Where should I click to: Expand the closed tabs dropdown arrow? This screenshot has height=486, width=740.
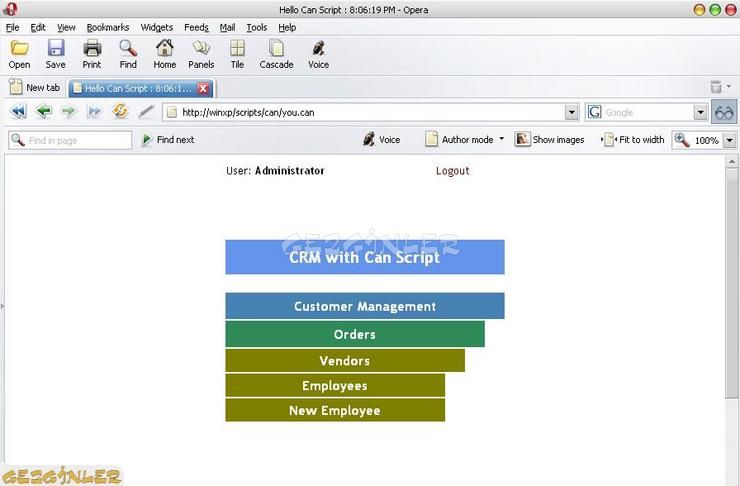pyautogui.click(x=729, y=86)
